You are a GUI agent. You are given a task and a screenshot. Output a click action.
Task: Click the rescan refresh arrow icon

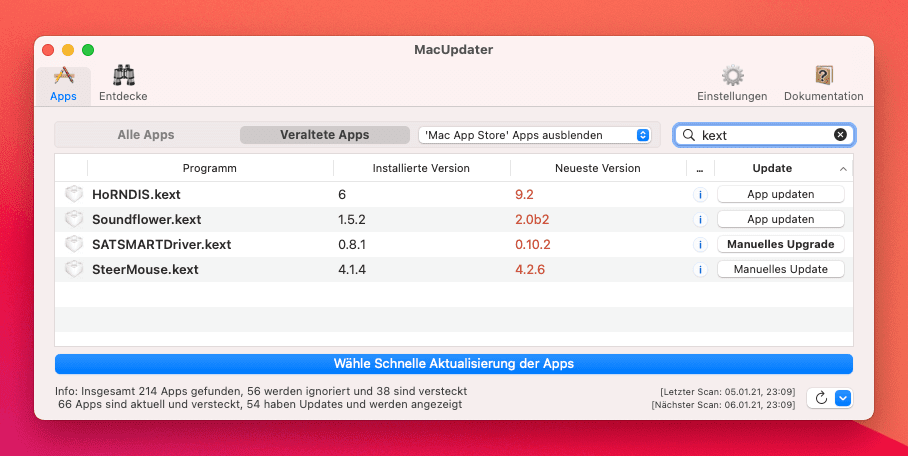tap(821, 398)
